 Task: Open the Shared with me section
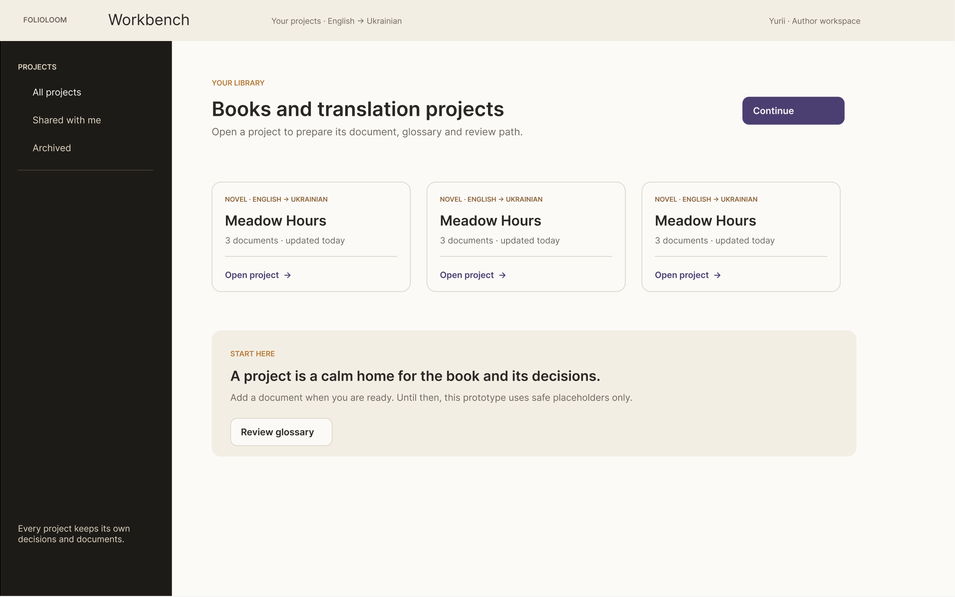[x=67, y=120]
